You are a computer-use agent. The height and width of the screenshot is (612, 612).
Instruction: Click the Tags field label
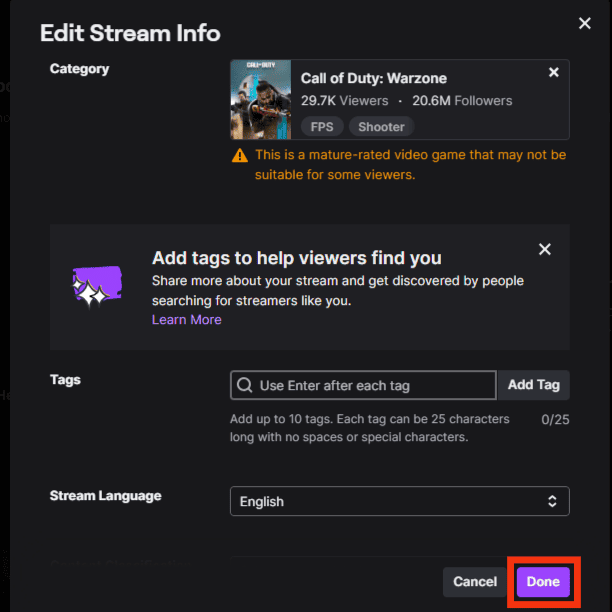coord(65,380)
